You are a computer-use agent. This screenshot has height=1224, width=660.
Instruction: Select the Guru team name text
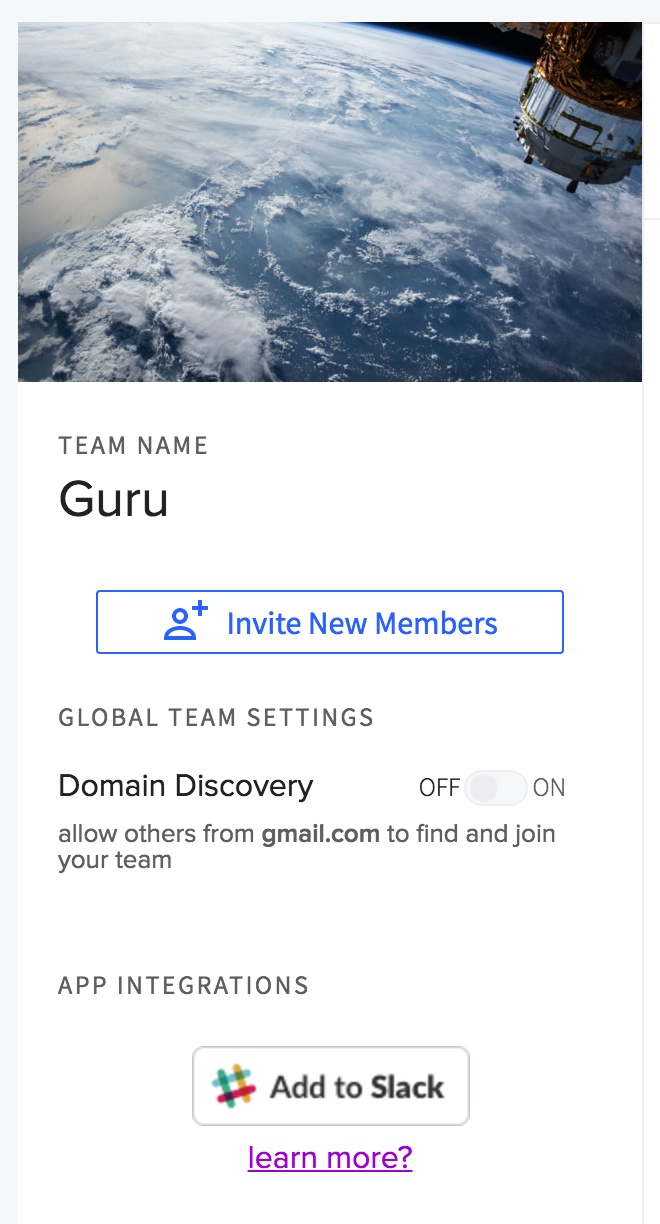click(x=114, y=498)
